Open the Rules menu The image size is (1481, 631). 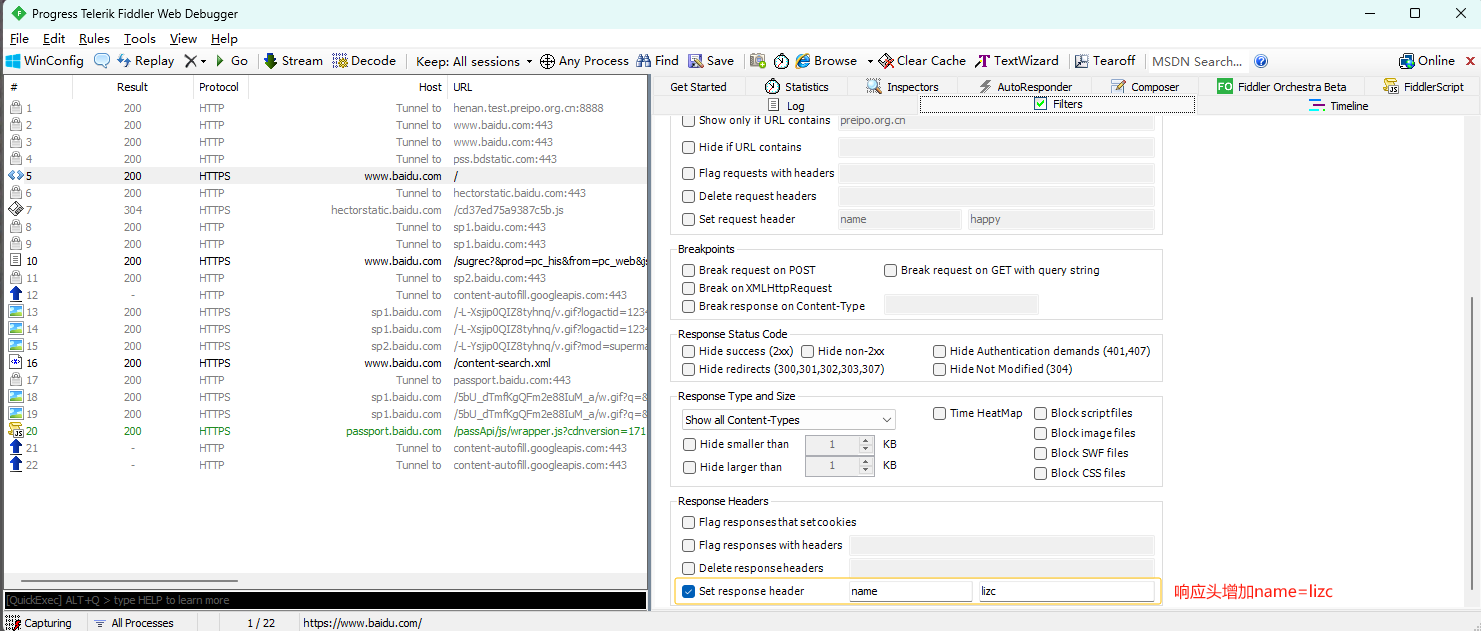(x=94, y=38)
